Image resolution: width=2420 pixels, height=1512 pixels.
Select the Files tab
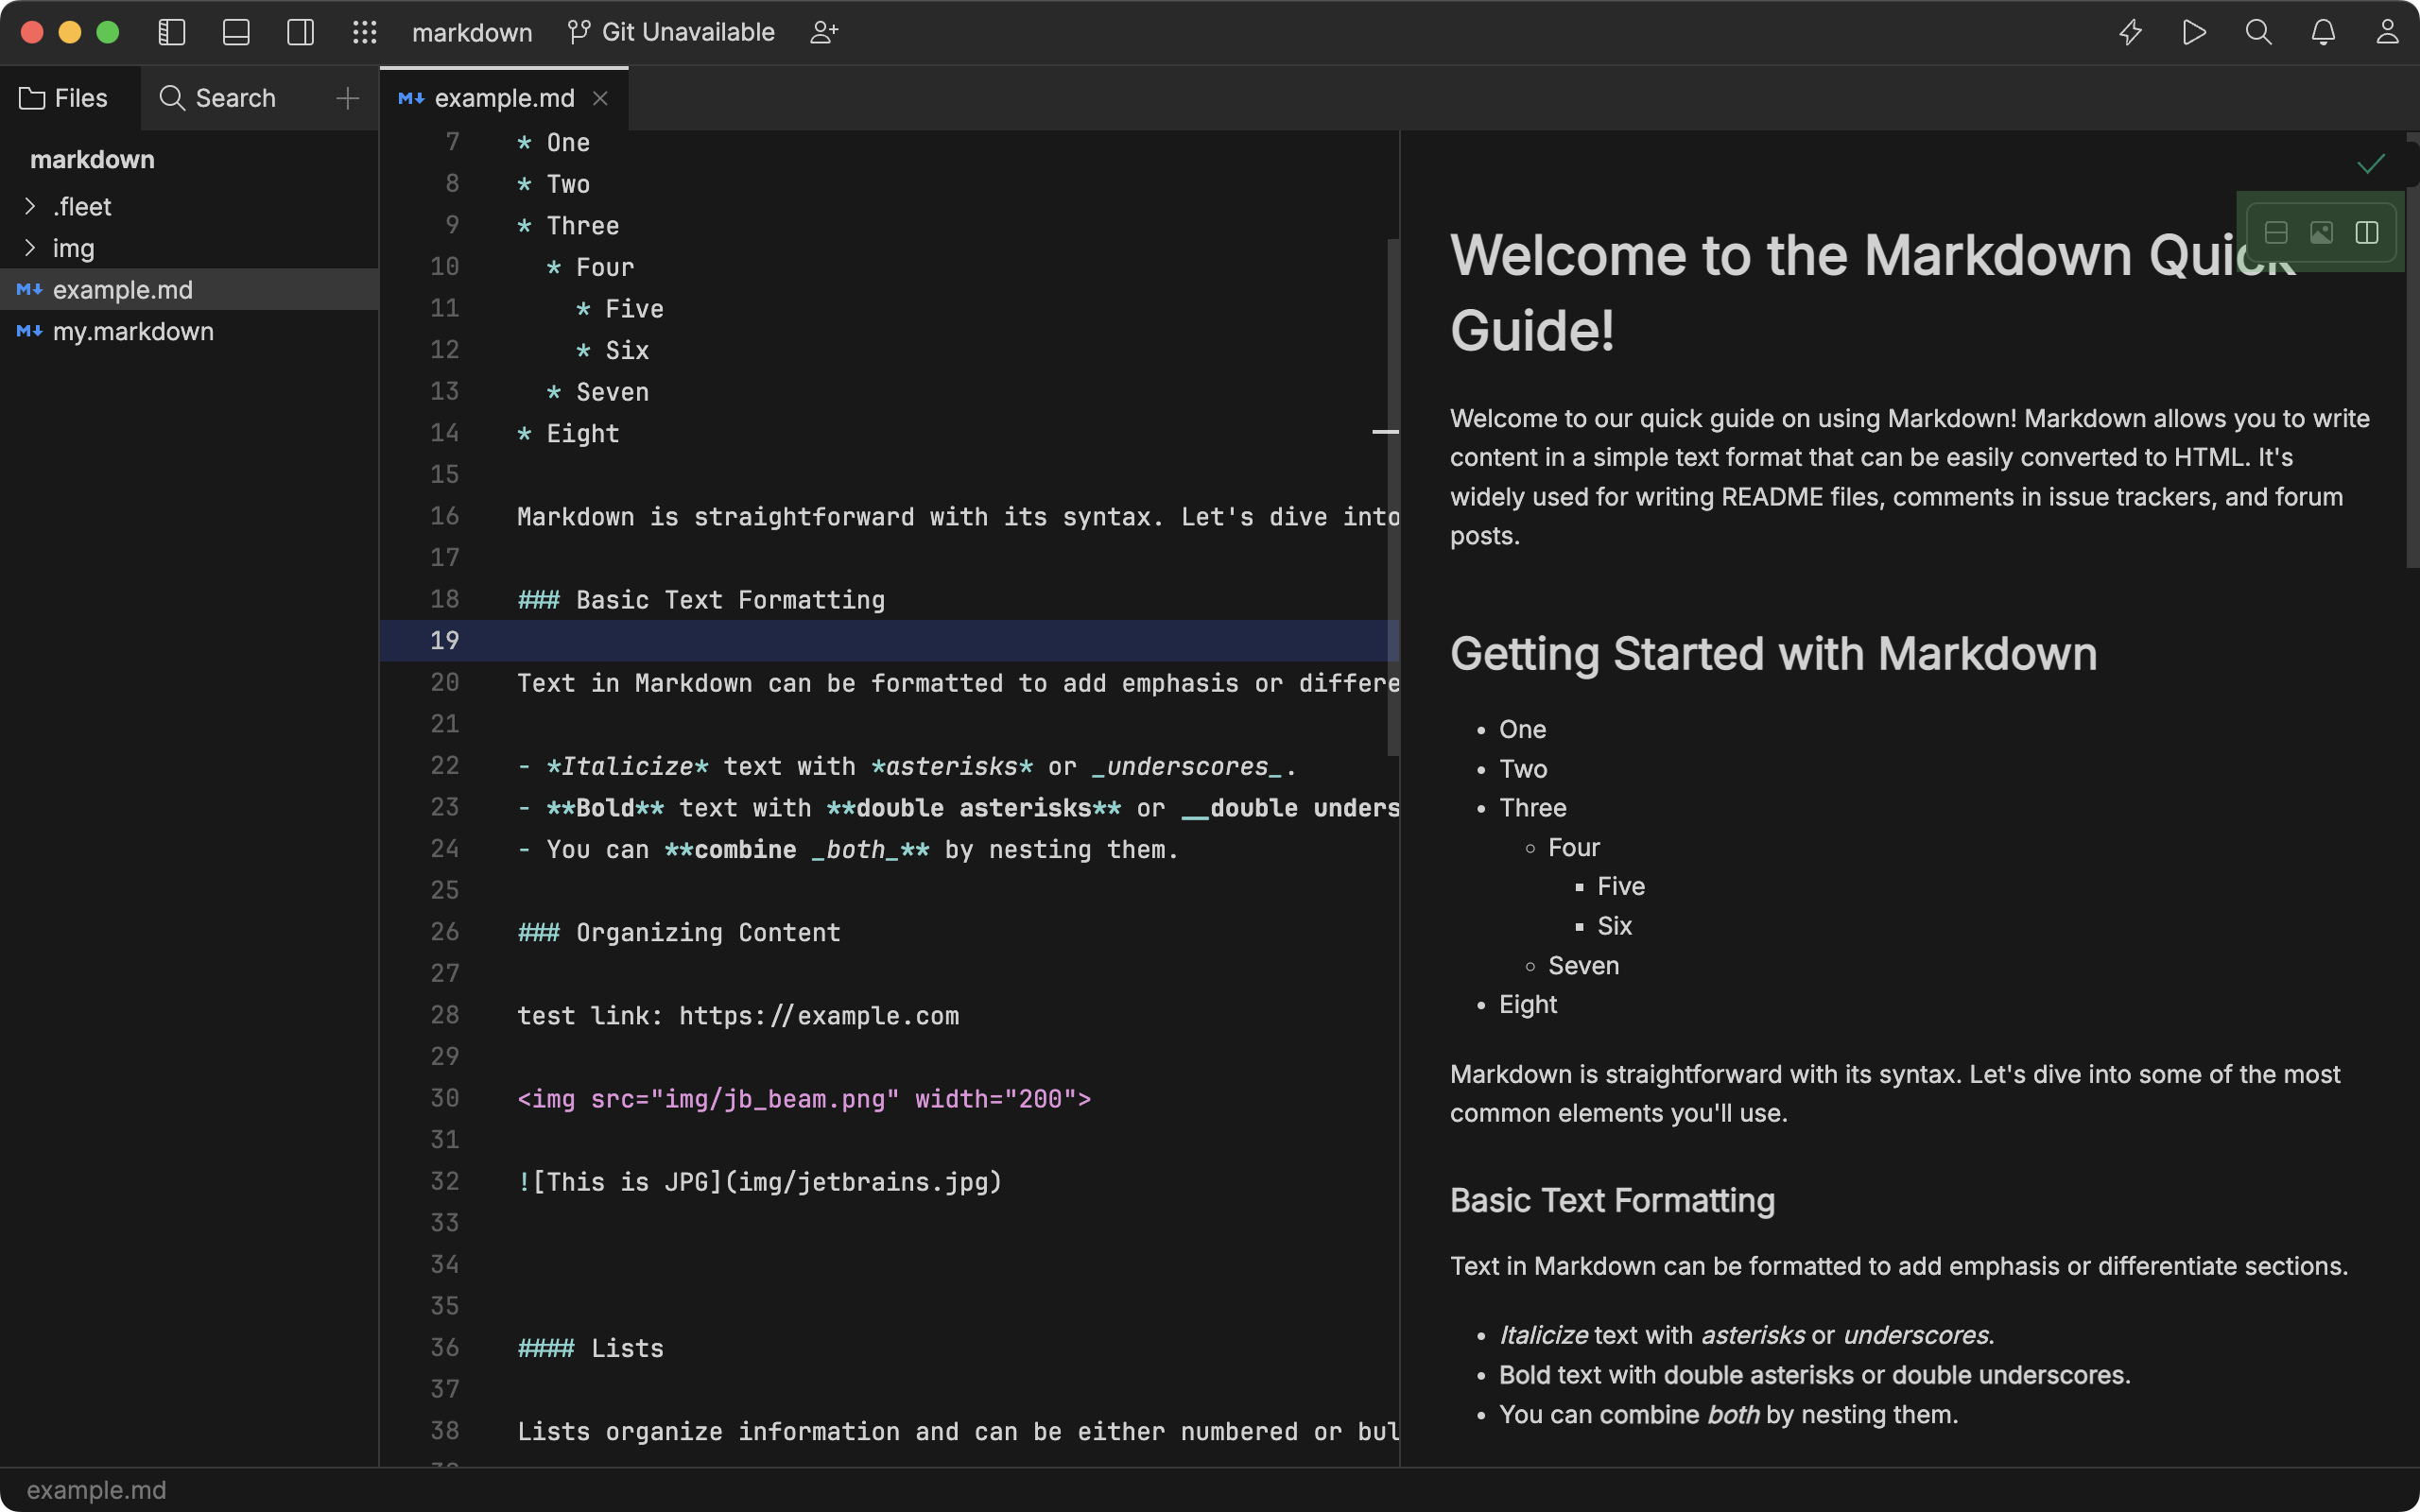tap(63, 97)
